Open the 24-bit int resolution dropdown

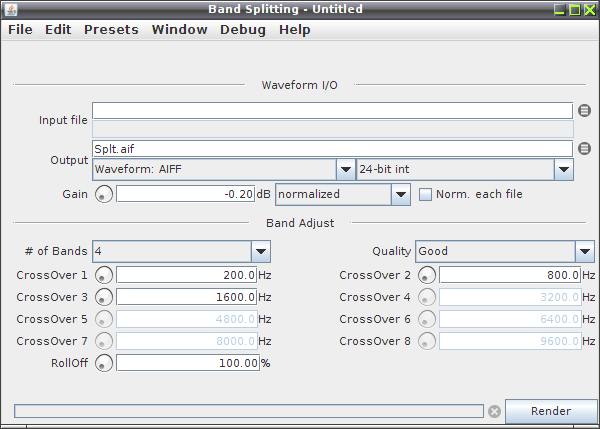(465, 169)
